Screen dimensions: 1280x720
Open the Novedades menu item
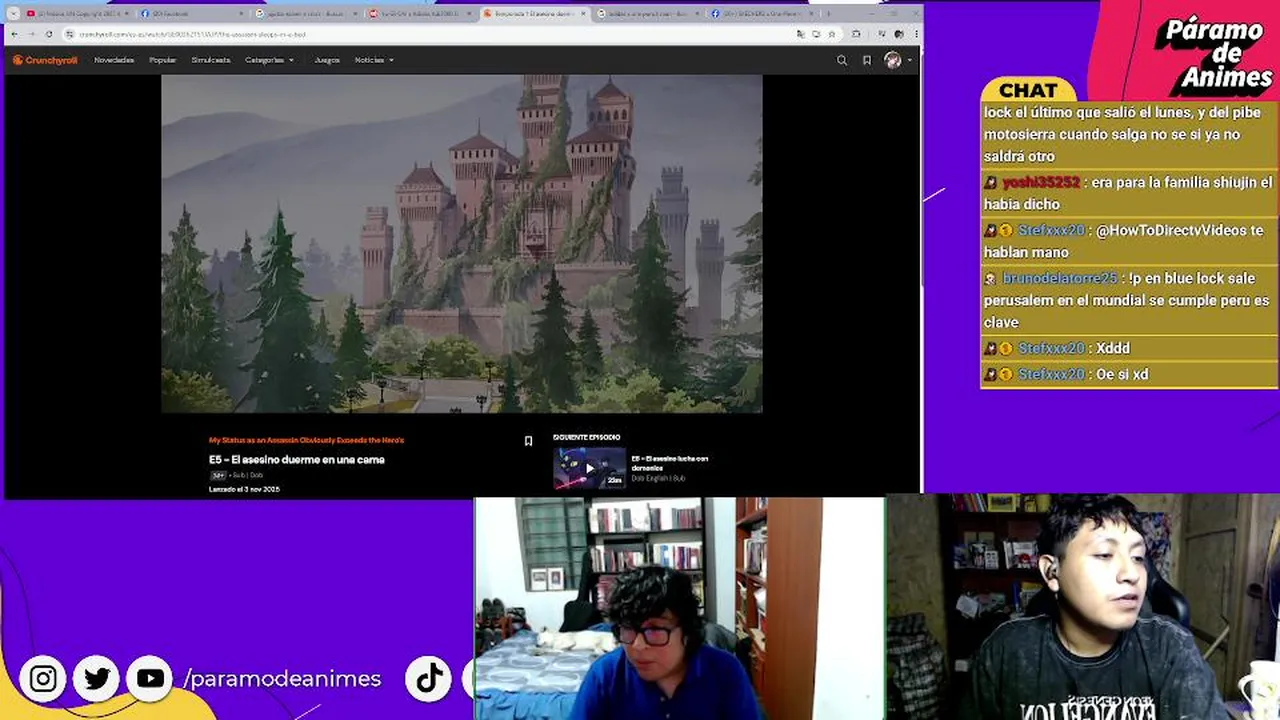tap(114, 60)
